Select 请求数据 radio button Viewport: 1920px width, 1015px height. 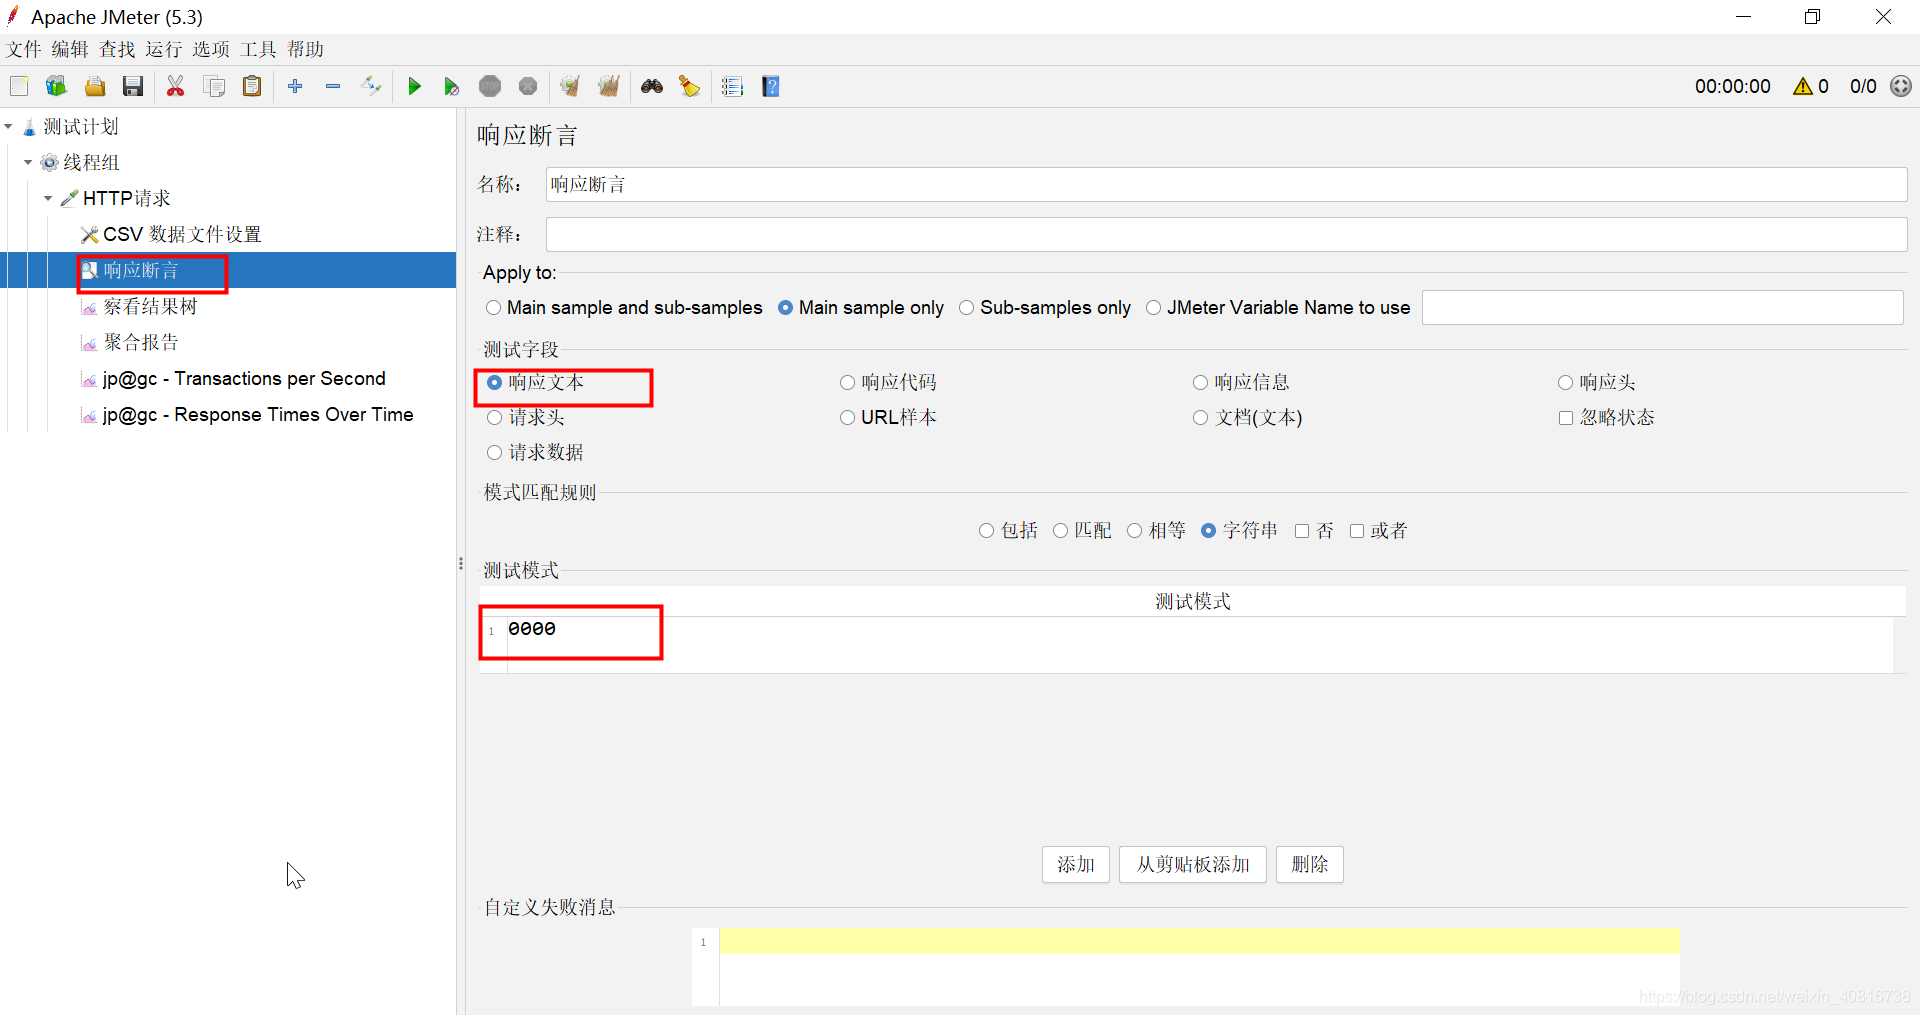click(x=495, y=453)
